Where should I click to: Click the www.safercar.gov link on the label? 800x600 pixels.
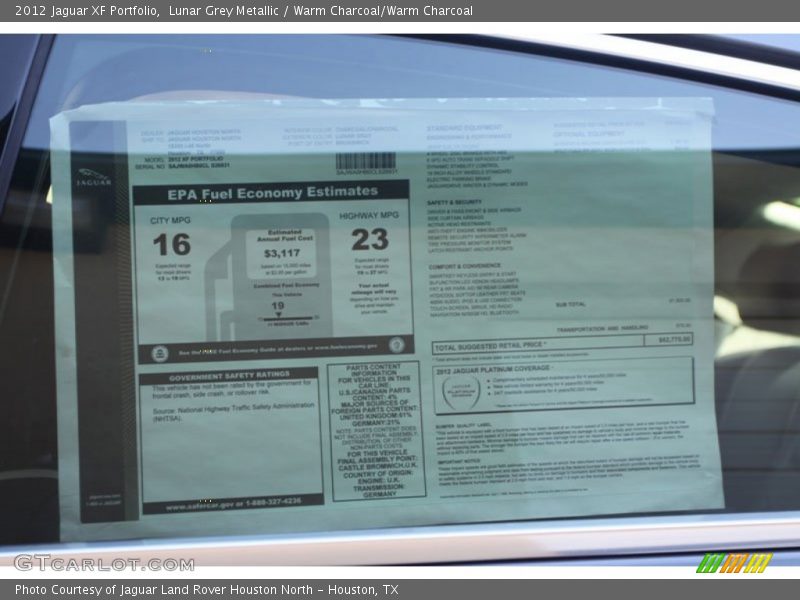click(x=197, y=505)
